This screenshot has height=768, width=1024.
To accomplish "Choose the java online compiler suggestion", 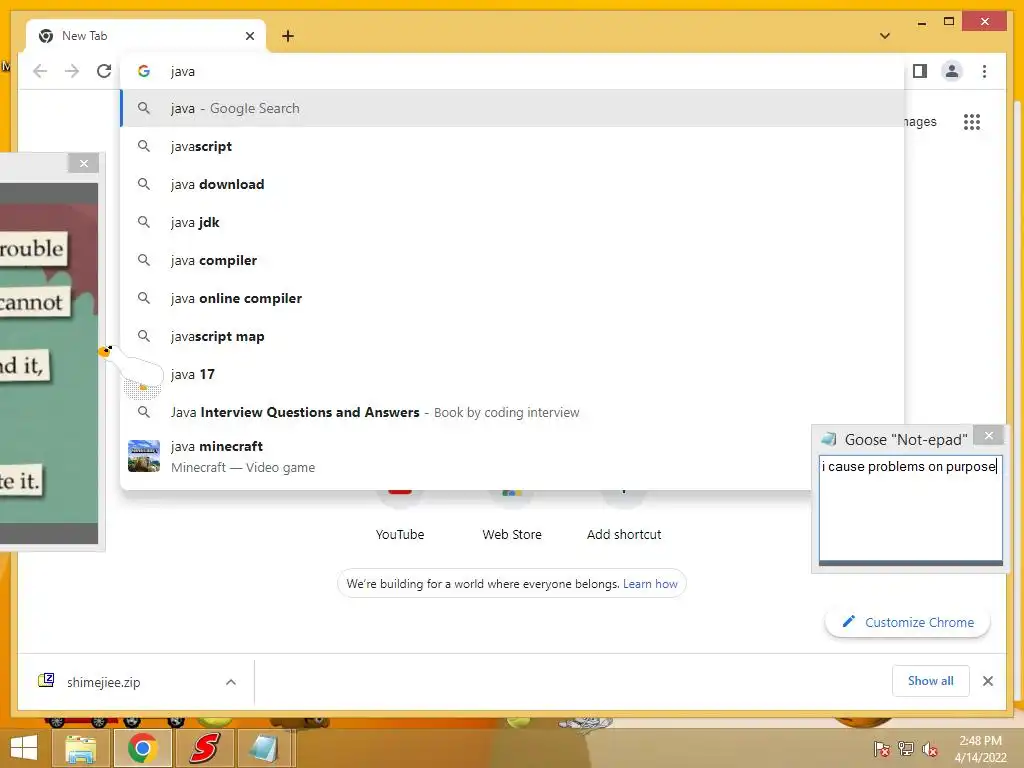I will click(513, 298).
